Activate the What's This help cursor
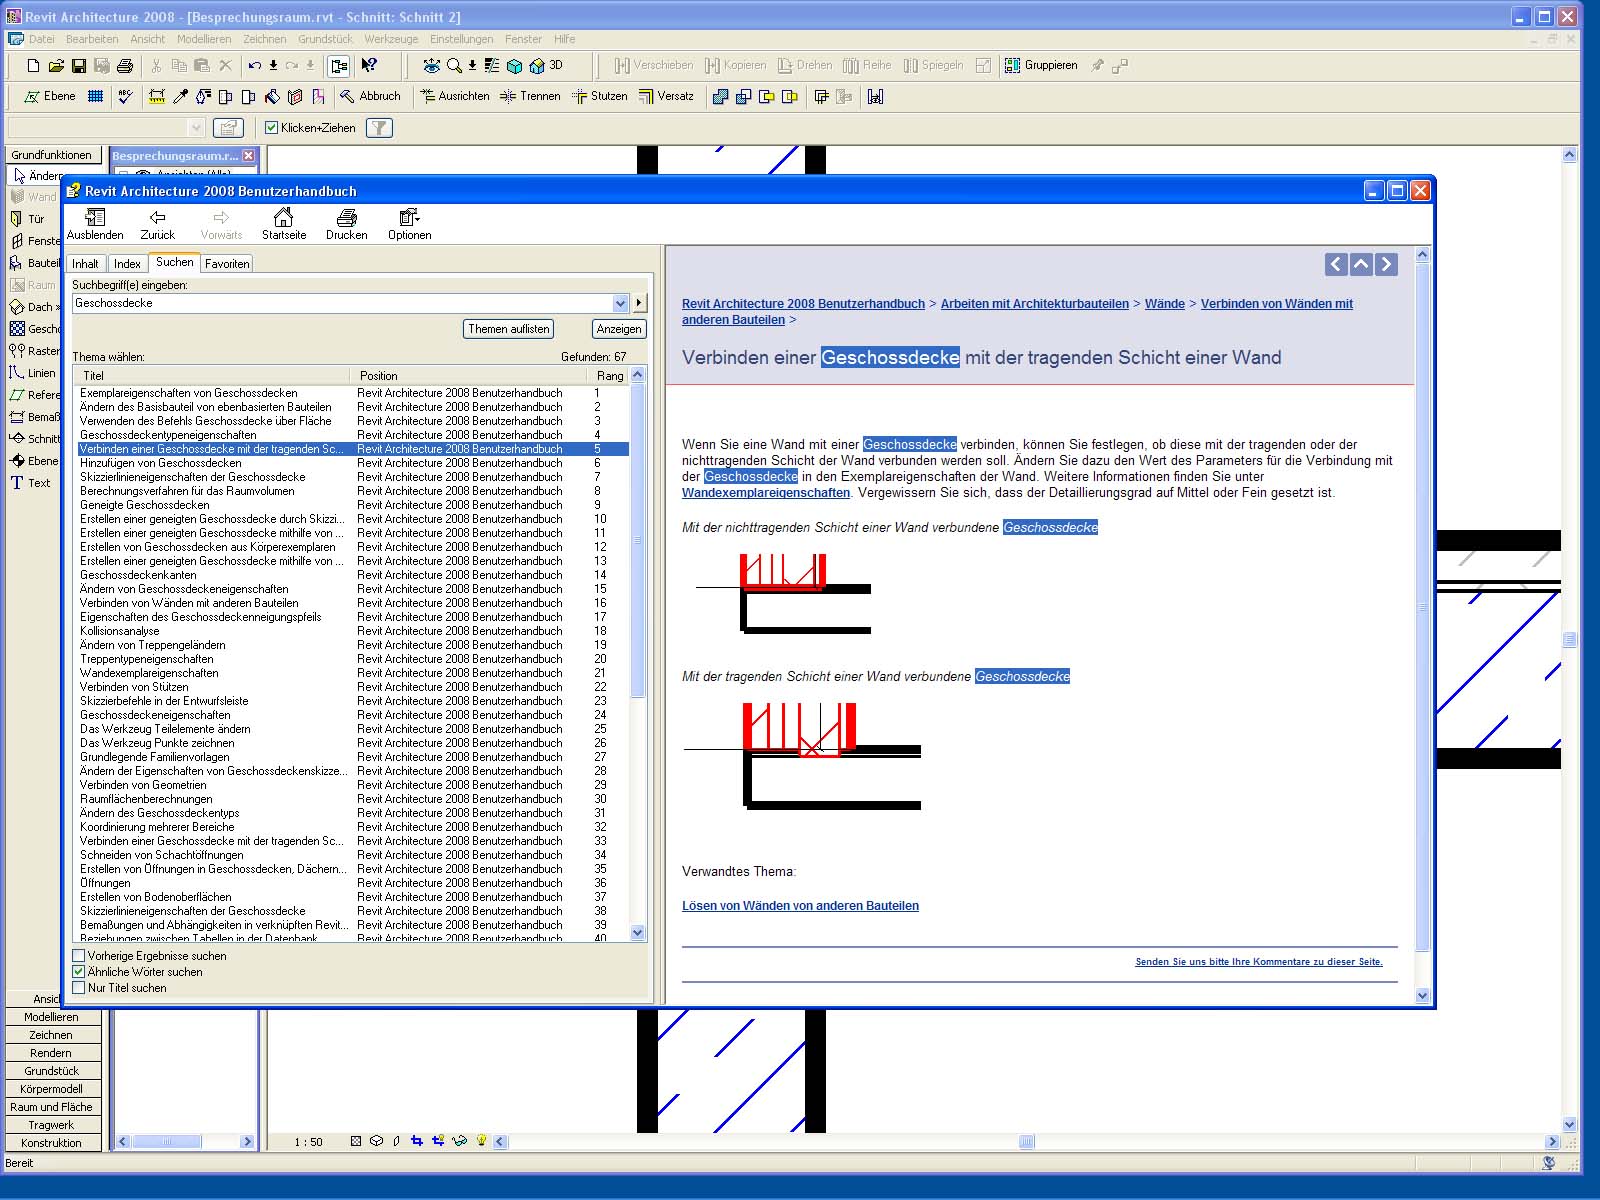This screenshot has width=1600, height=1200. pos(369,66)
